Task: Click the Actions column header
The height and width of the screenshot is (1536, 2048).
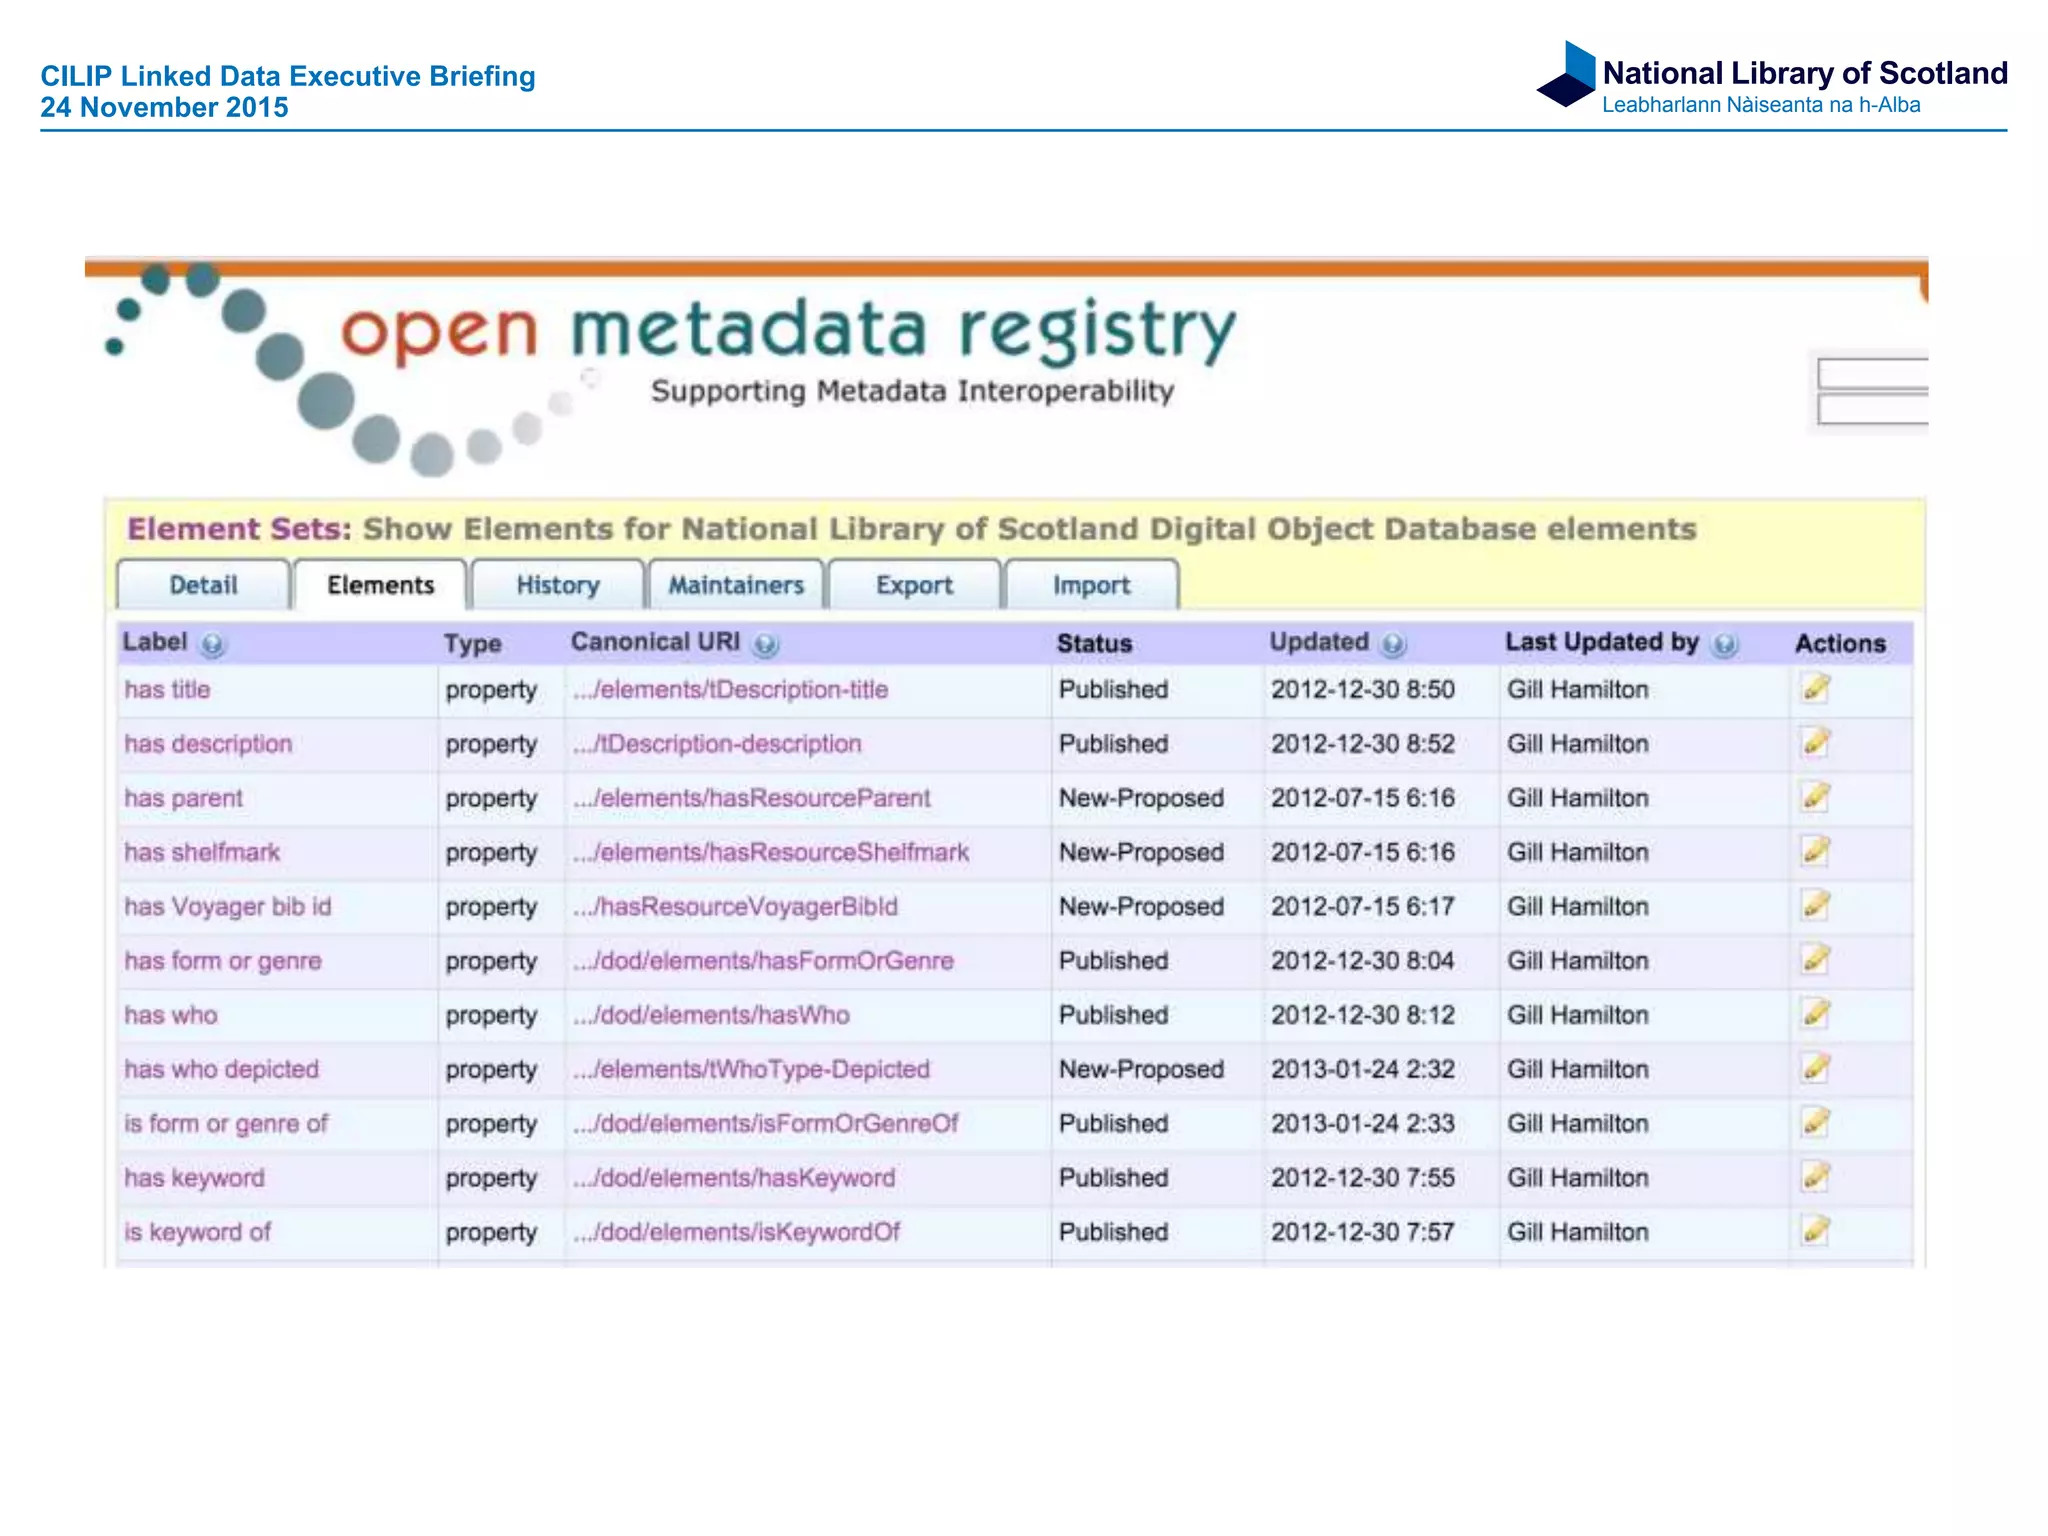Action: [1840, 644]
